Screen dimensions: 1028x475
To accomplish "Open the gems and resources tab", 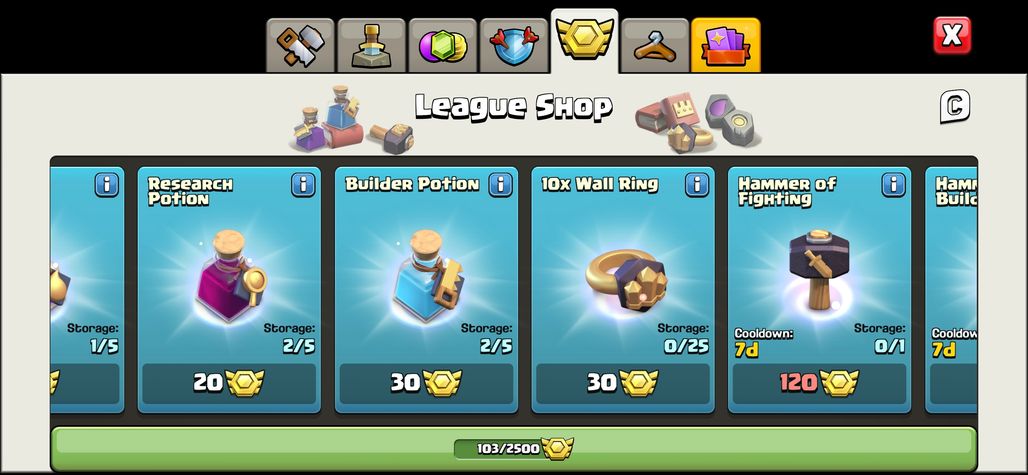I will point(442,45).
